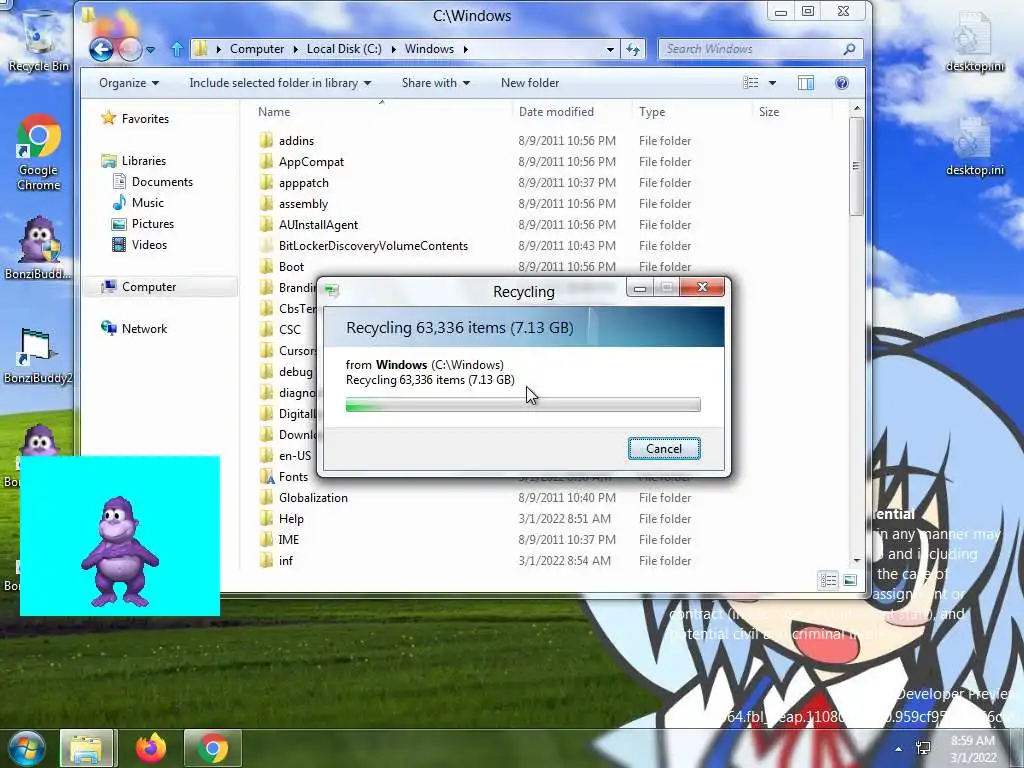Cancel the Recycling operation
The height and width of the screenshot is (768, 1024).
664,449
